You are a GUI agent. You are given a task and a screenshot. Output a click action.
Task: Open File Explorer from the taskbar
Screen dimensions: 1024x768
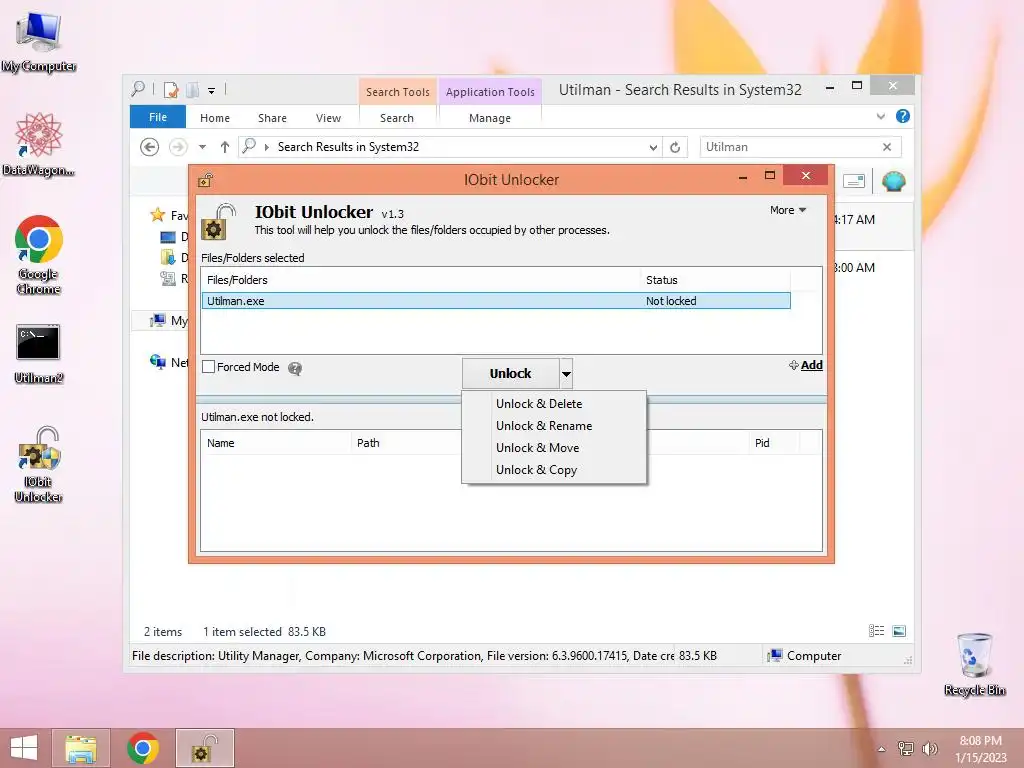(80, 748)
